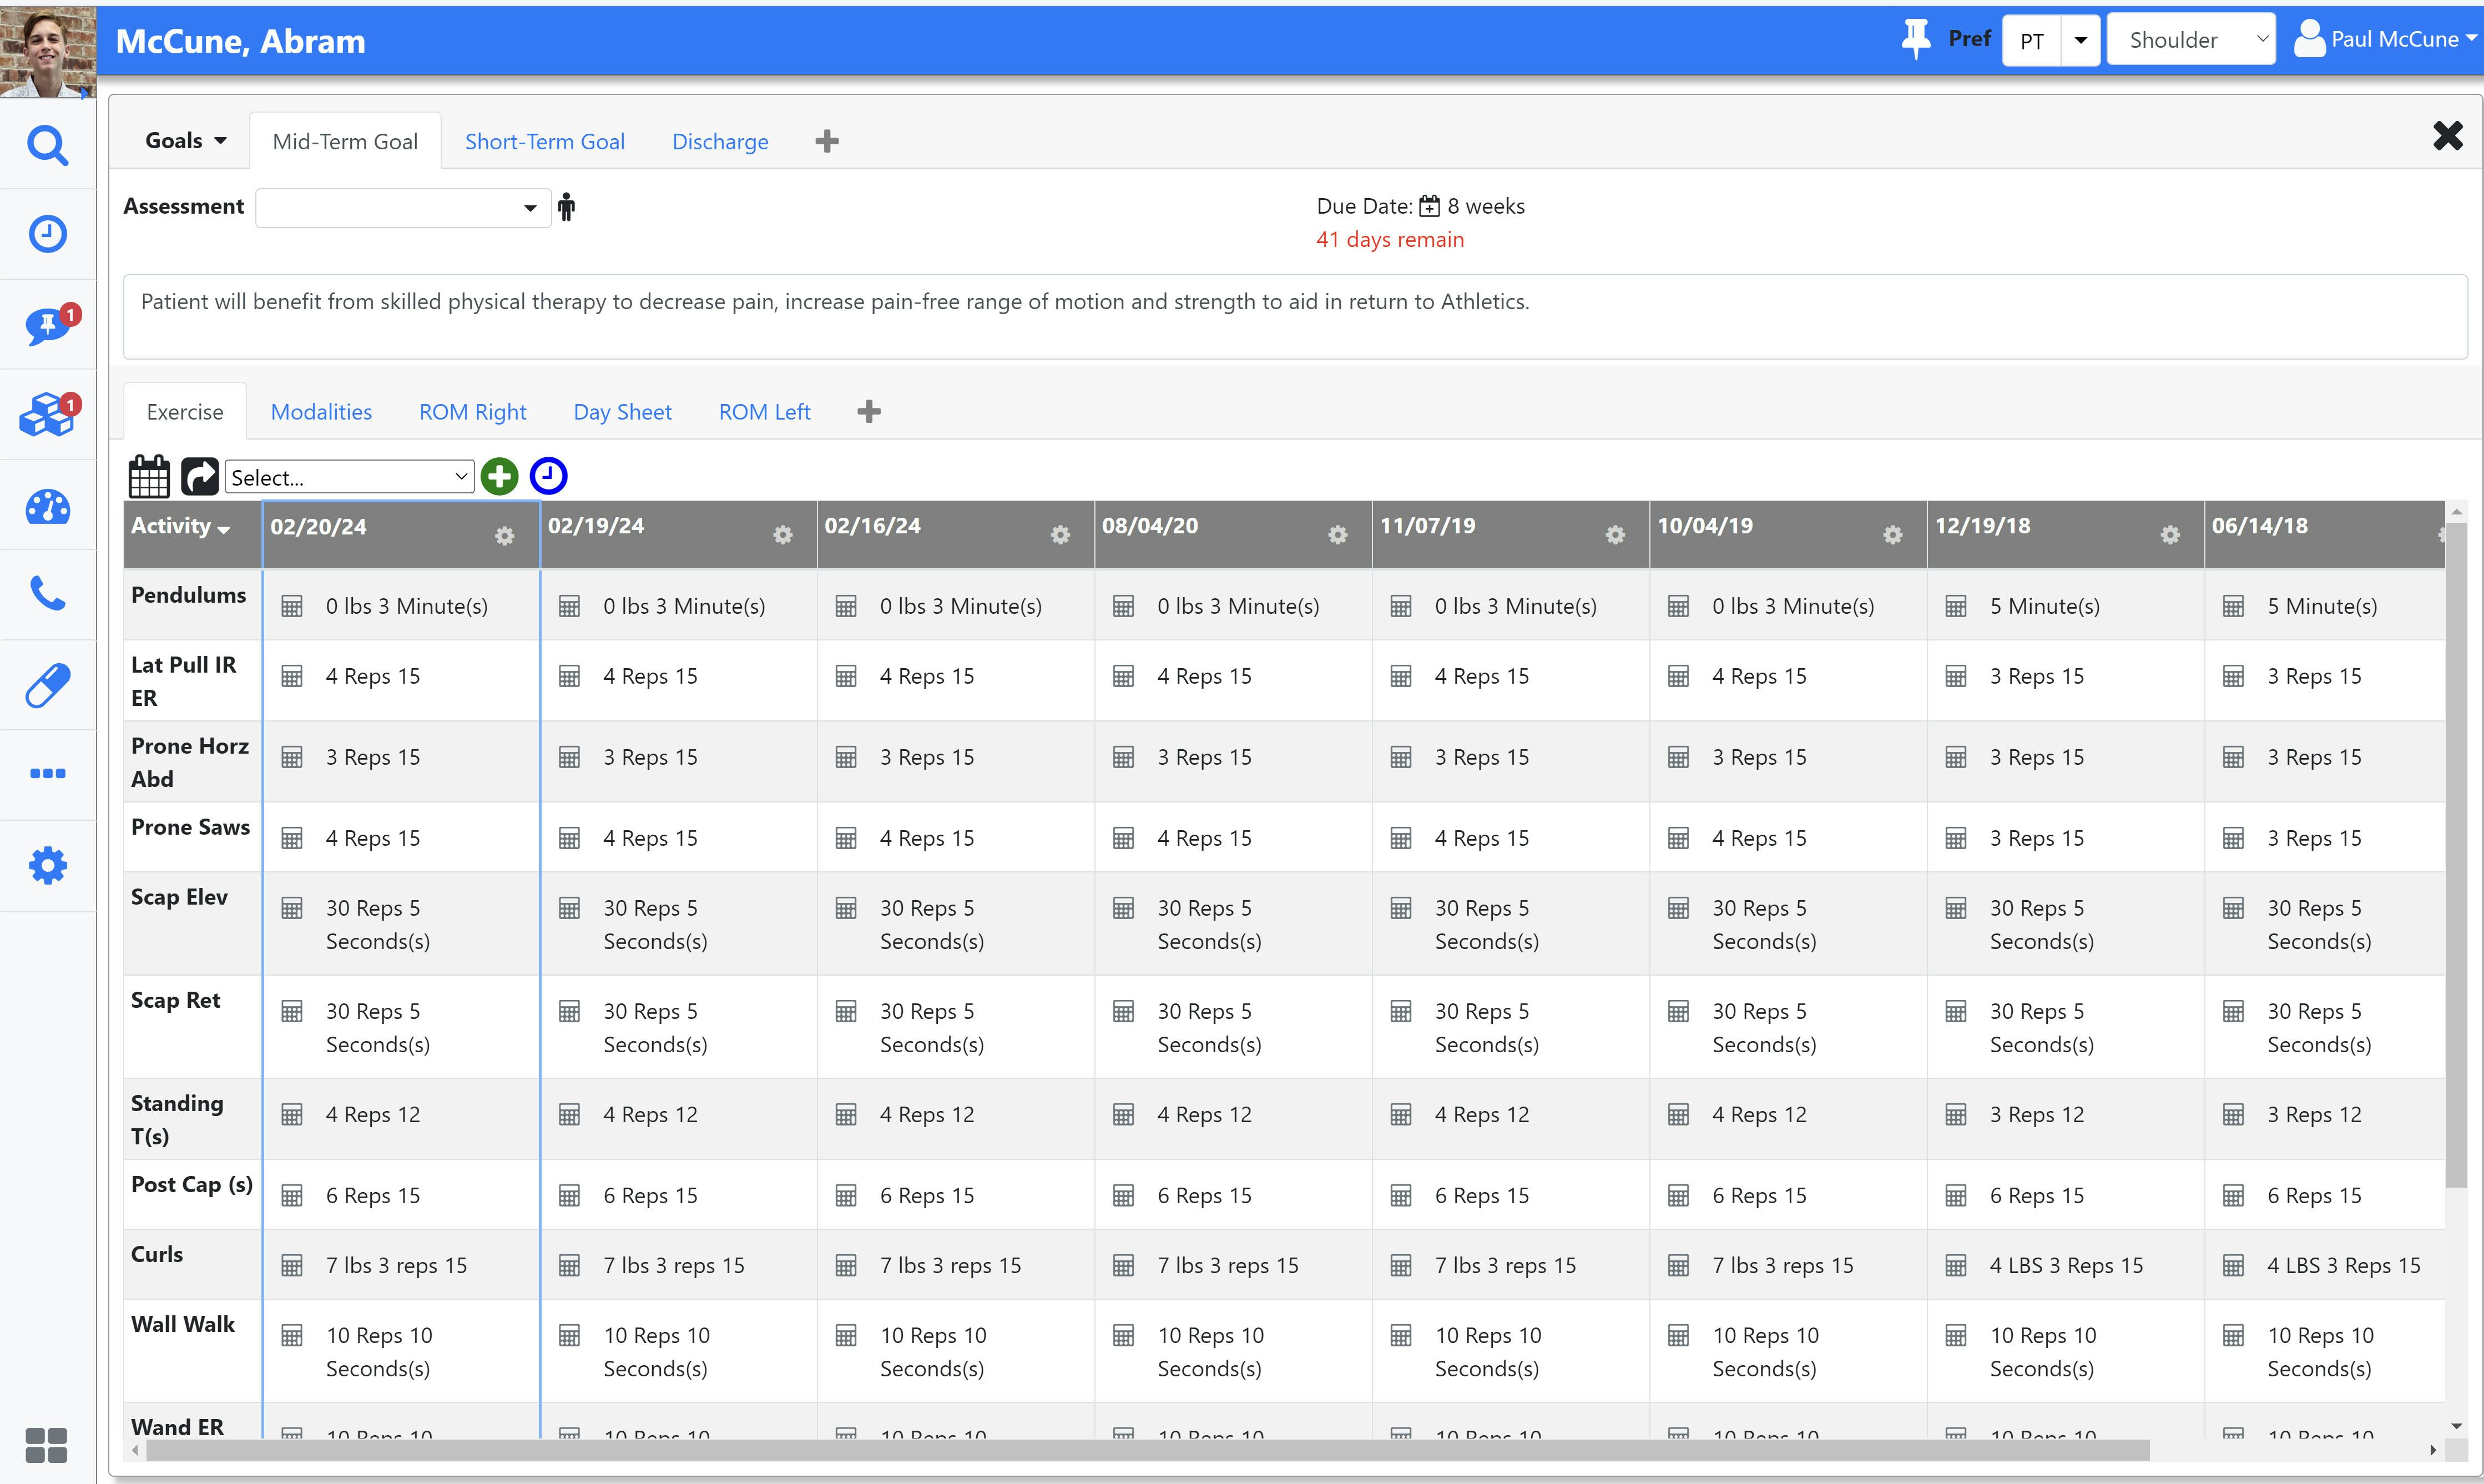
Task: Open the clock history sidebar icon
Action: (47, 234)
